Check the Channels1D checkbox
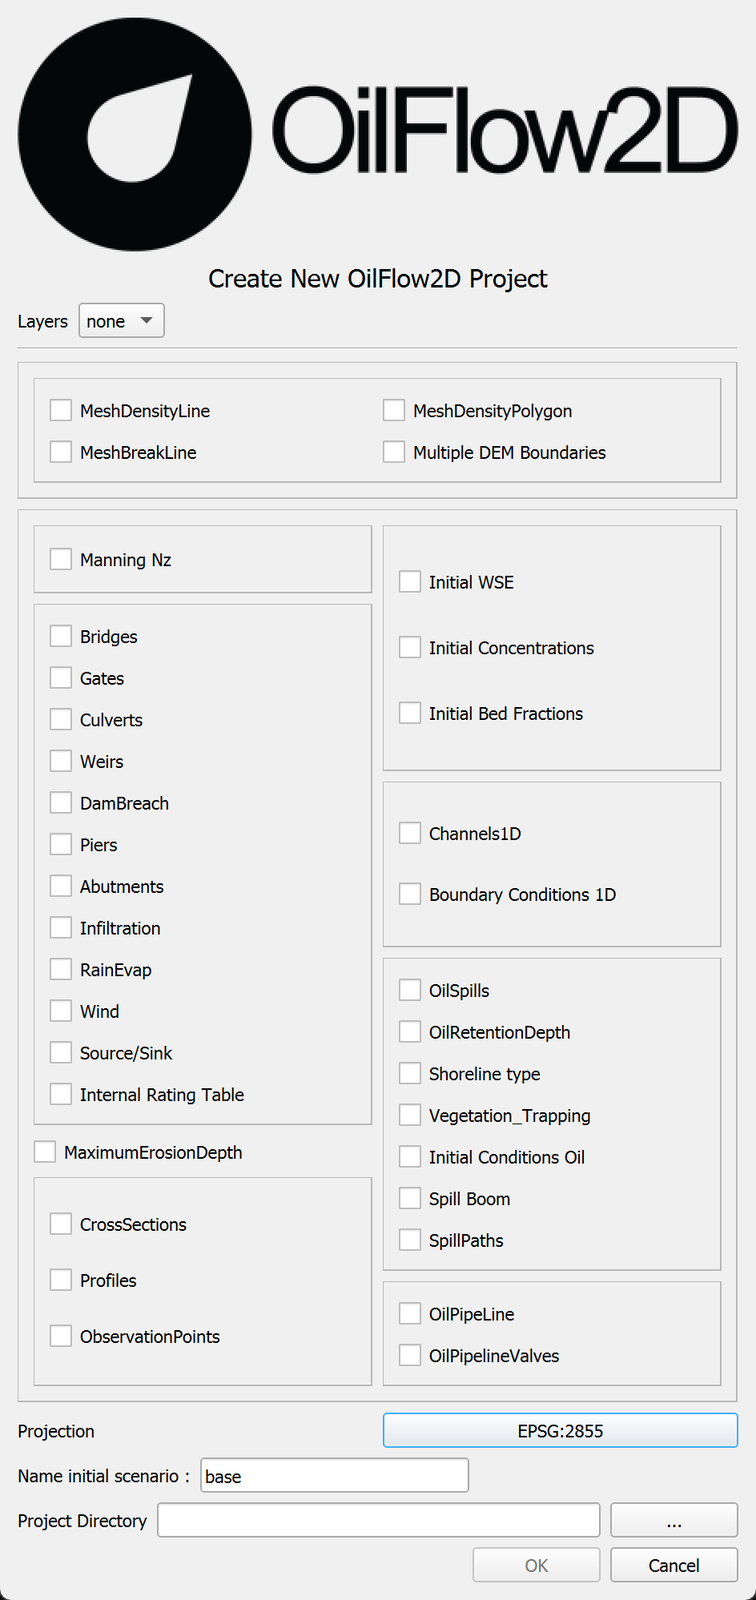Image resolution: width=756 pixels, height=1600 pixels. coord(410,834)
